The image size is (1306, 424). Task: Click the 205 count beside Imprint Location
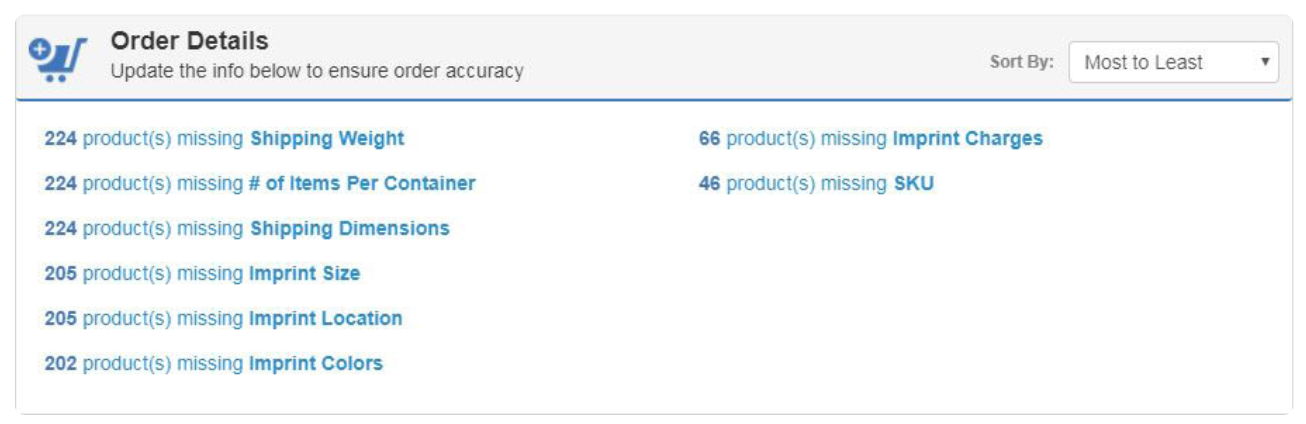60,319
